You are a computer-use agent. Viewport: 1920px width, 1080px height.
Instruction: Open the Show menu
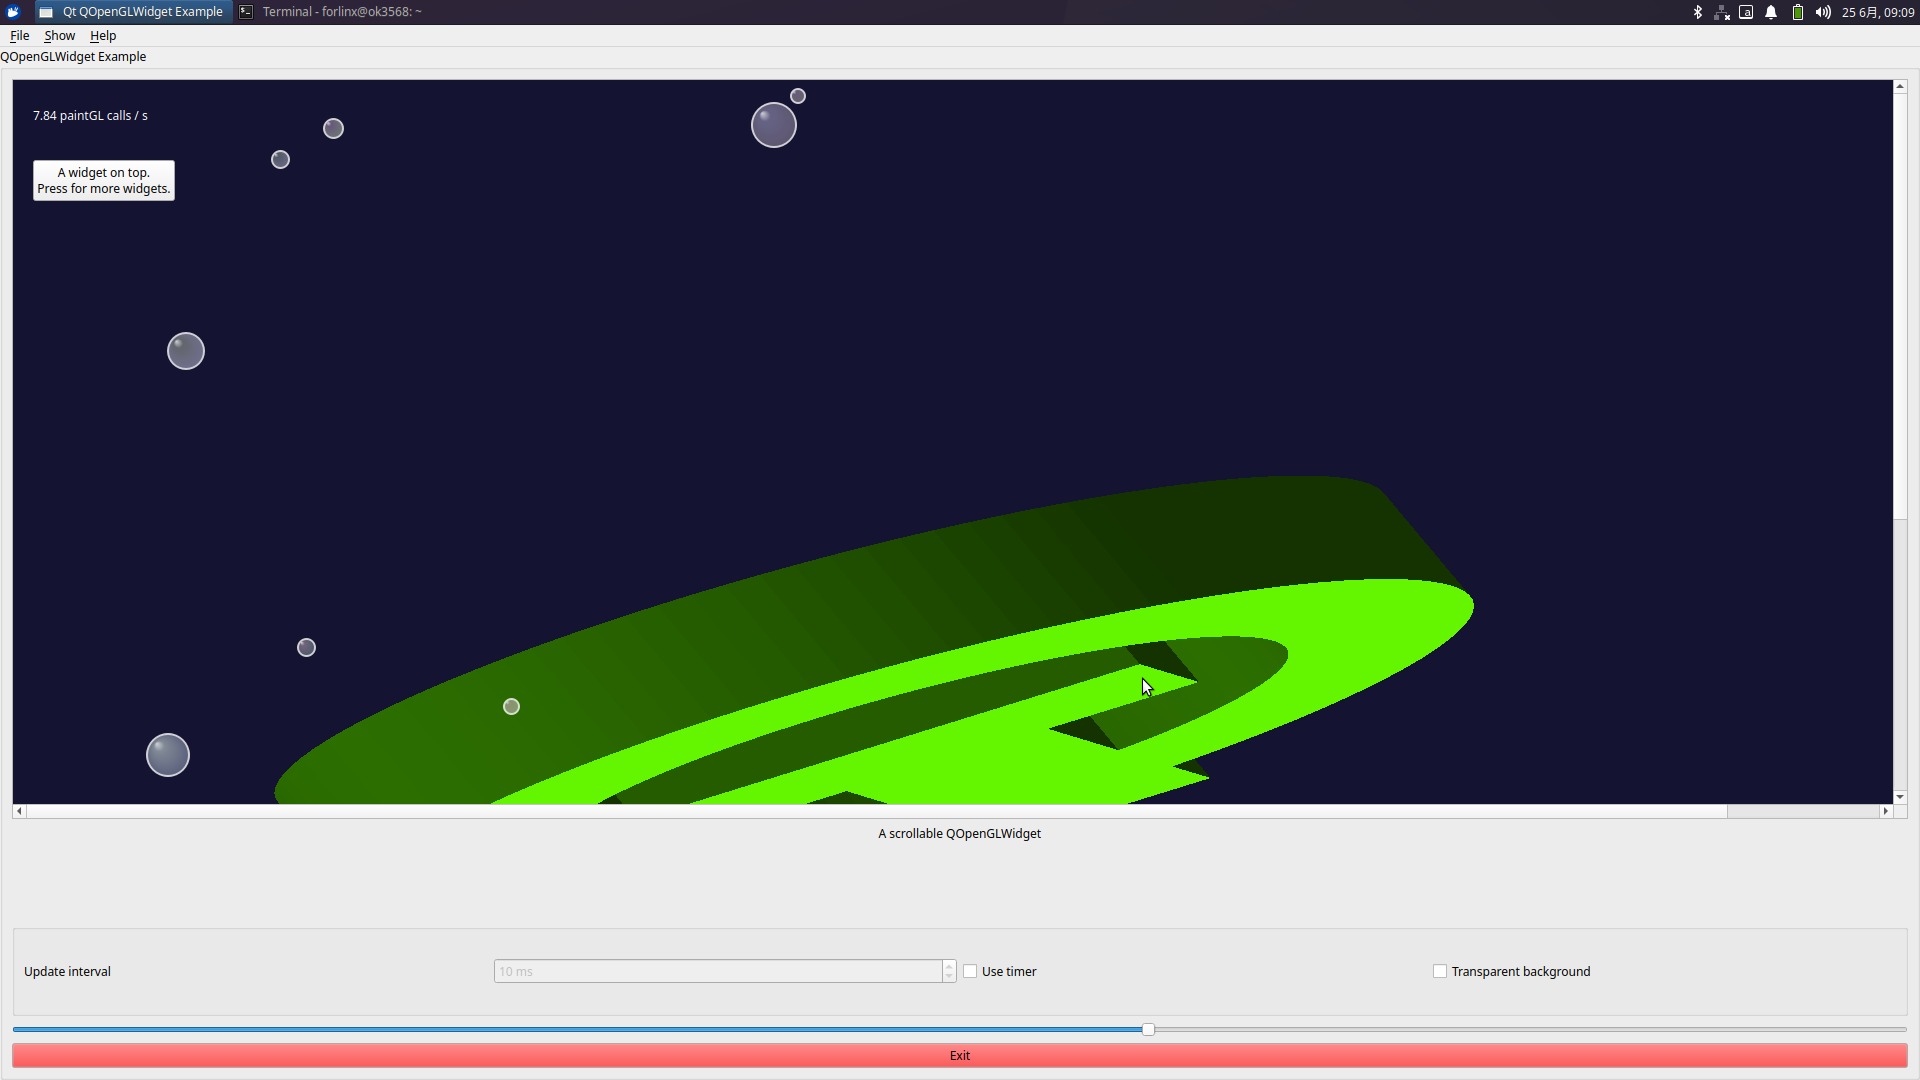click(x=59, y=35)
